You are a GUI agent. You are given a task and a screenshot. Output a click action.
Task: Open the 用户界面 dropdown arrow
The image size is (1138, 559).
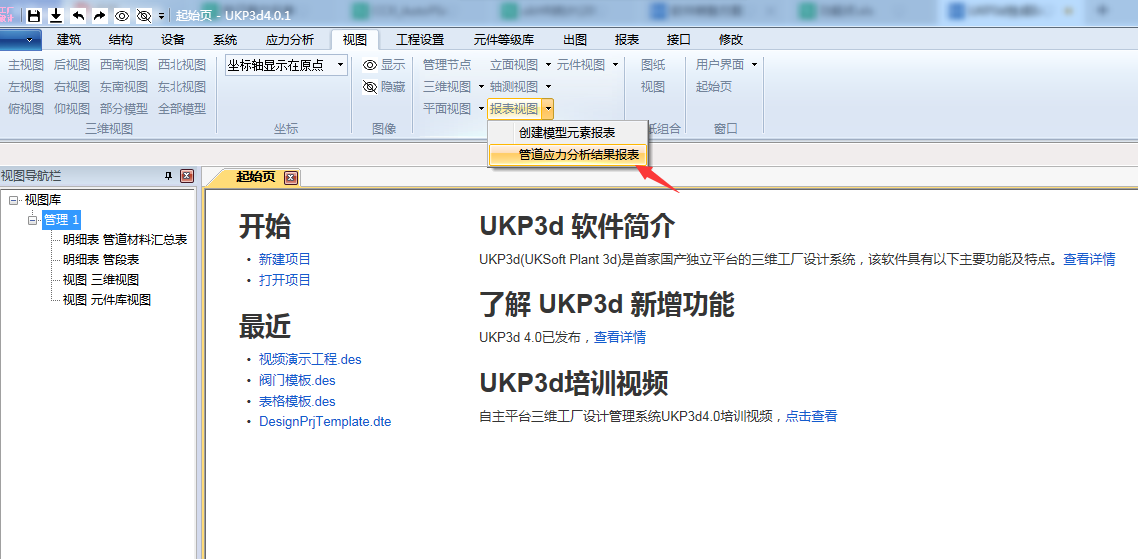(754, 65)
